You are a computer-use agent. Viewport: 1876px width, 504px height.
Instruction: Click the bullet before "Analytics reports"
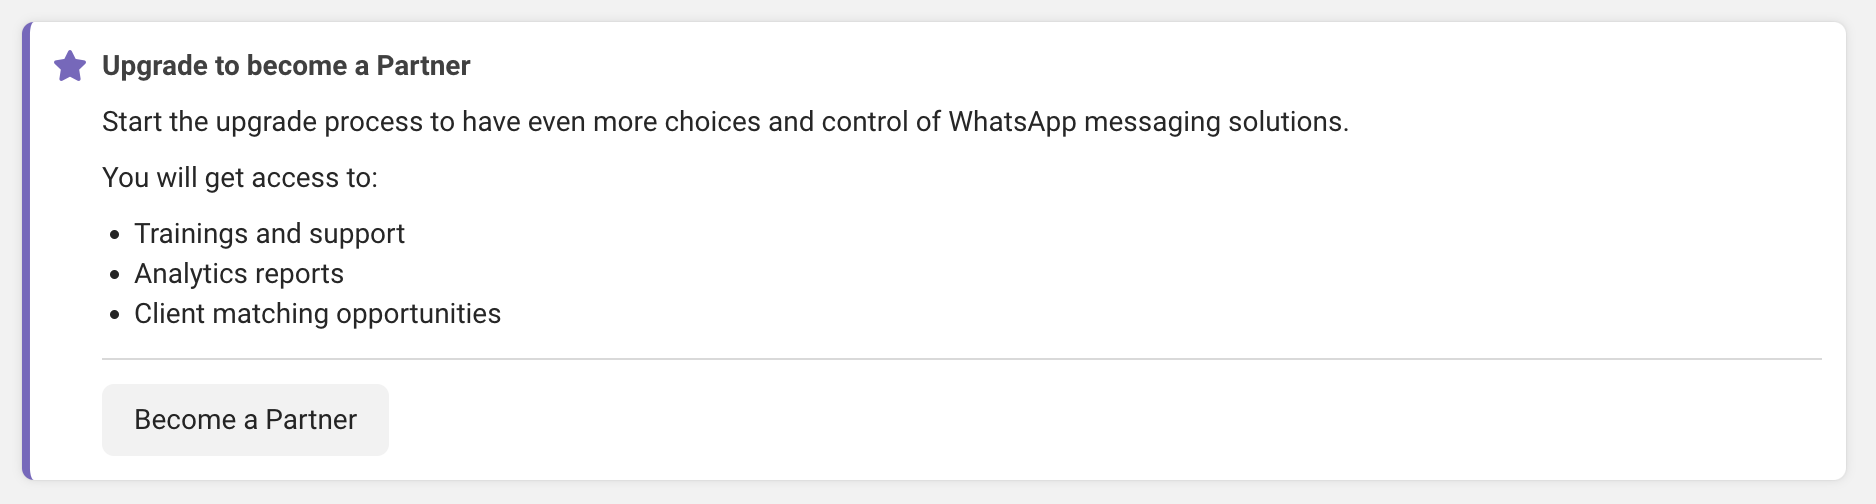pos(114,275)
